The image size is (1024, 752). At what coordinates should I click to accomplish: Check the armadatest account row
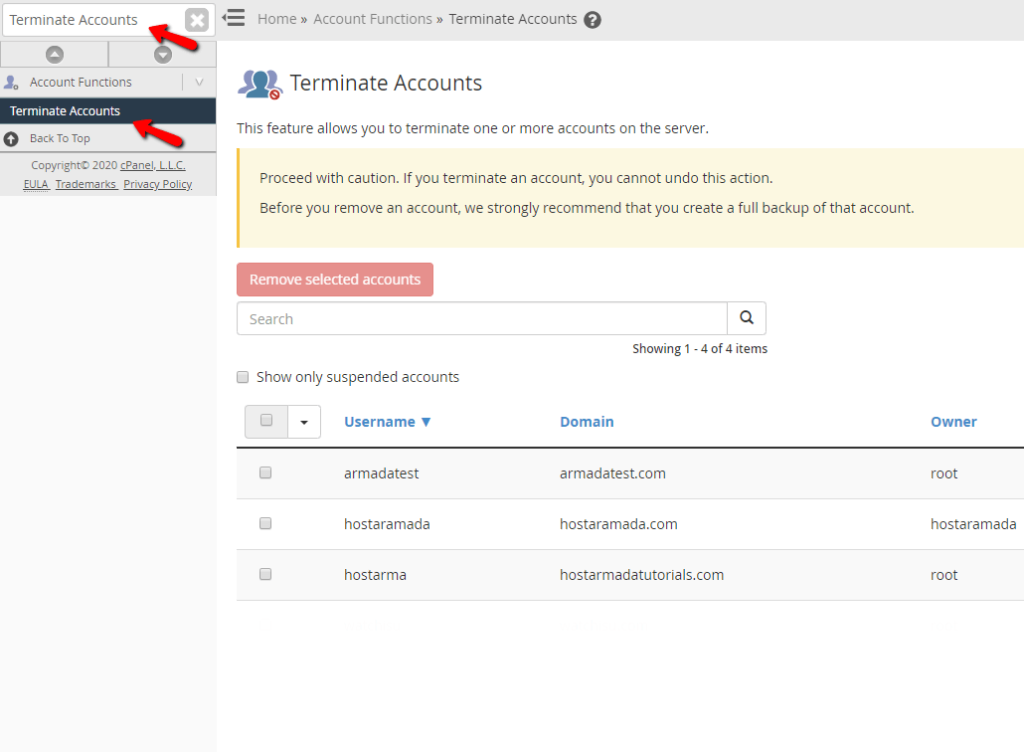pyautogui.click(x=265, y=472)
